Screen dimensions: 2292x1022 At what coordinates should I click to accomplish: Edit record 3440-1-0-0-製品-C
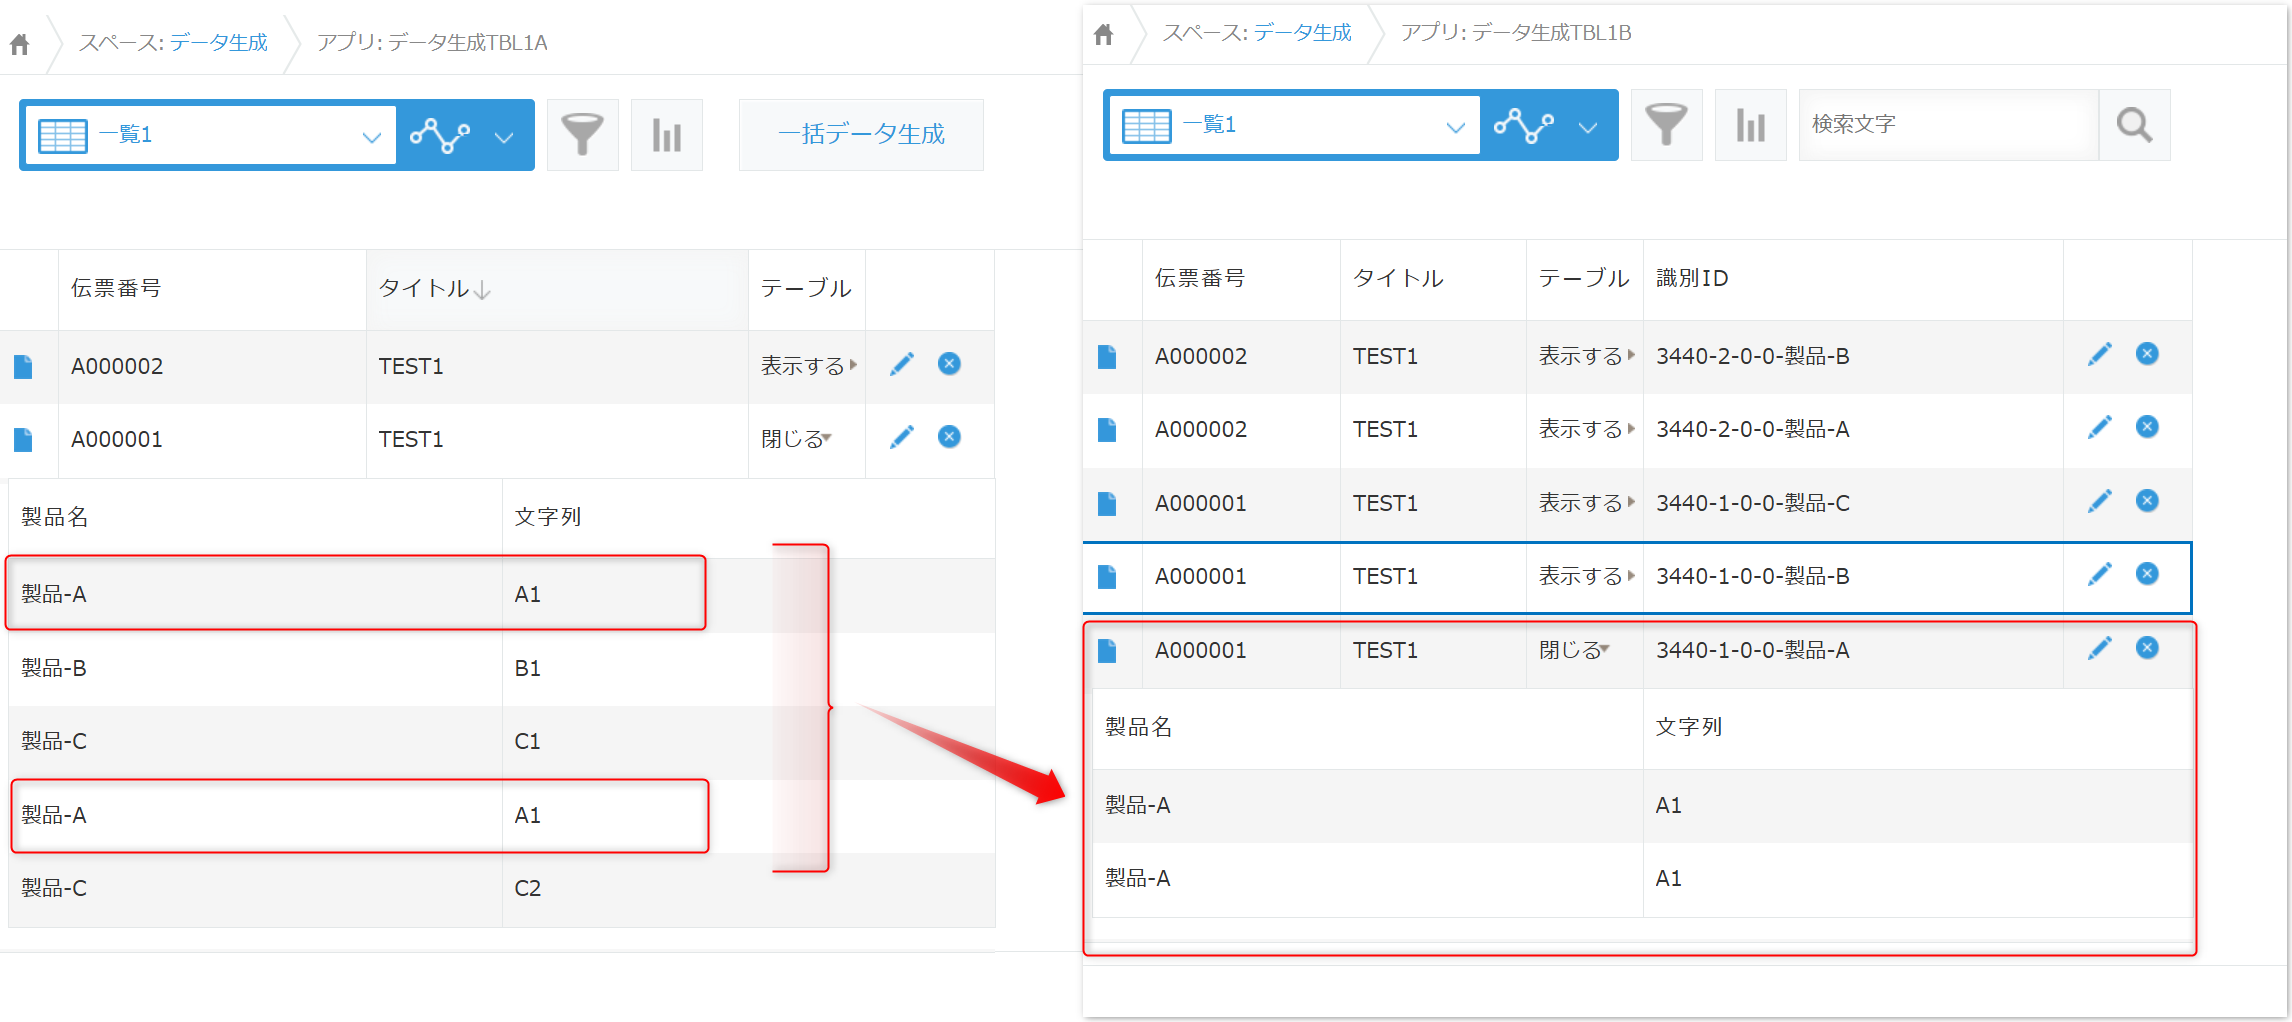coord(2100,501)
